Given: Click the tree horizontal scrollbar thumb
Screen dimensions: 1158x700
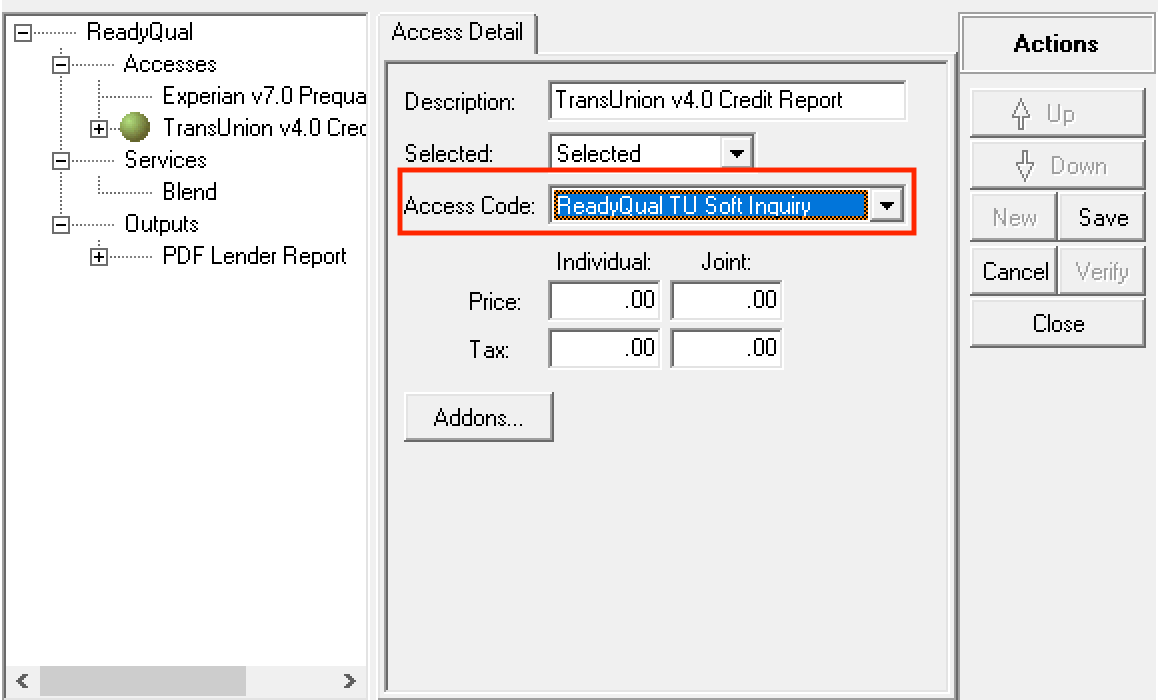Looking at the screenshot, I should tap(143, 681).
